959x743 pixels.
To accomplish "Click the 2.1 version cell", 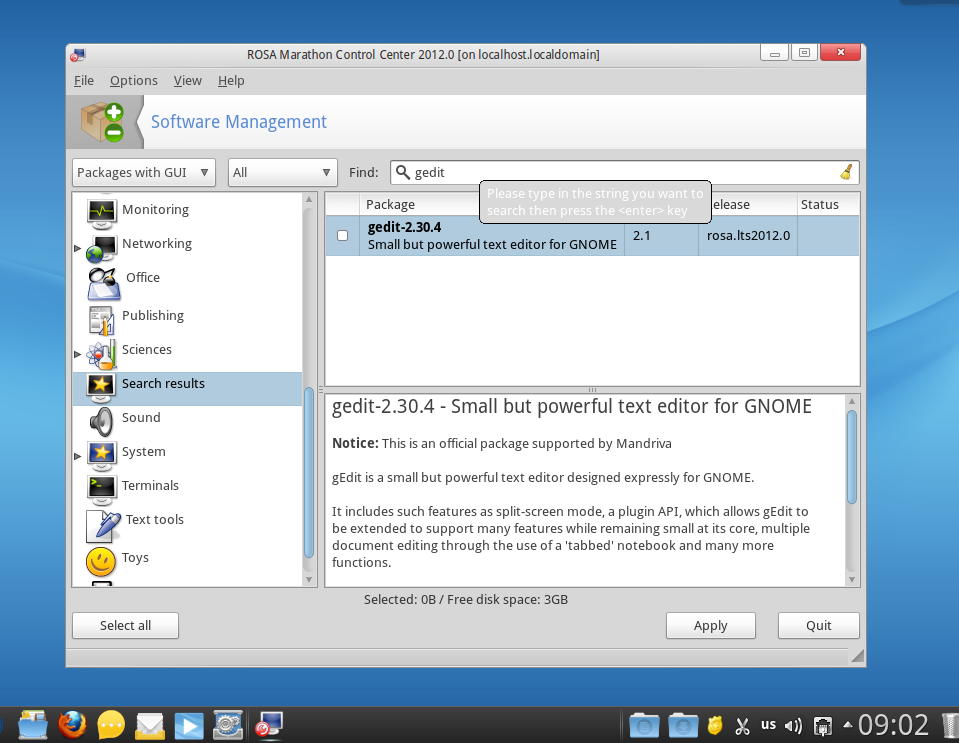I will (662, 235).
